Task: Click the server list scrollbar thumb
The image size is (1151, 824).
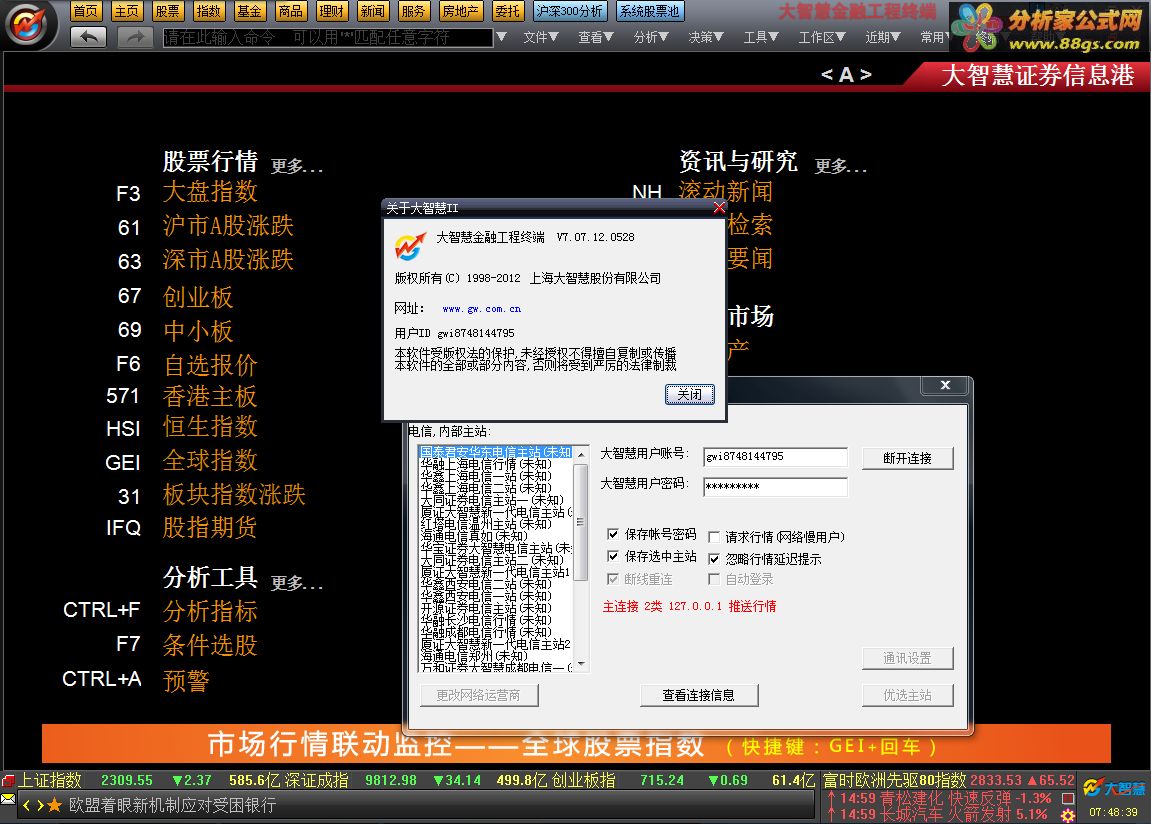Action: tap(580, 522)
